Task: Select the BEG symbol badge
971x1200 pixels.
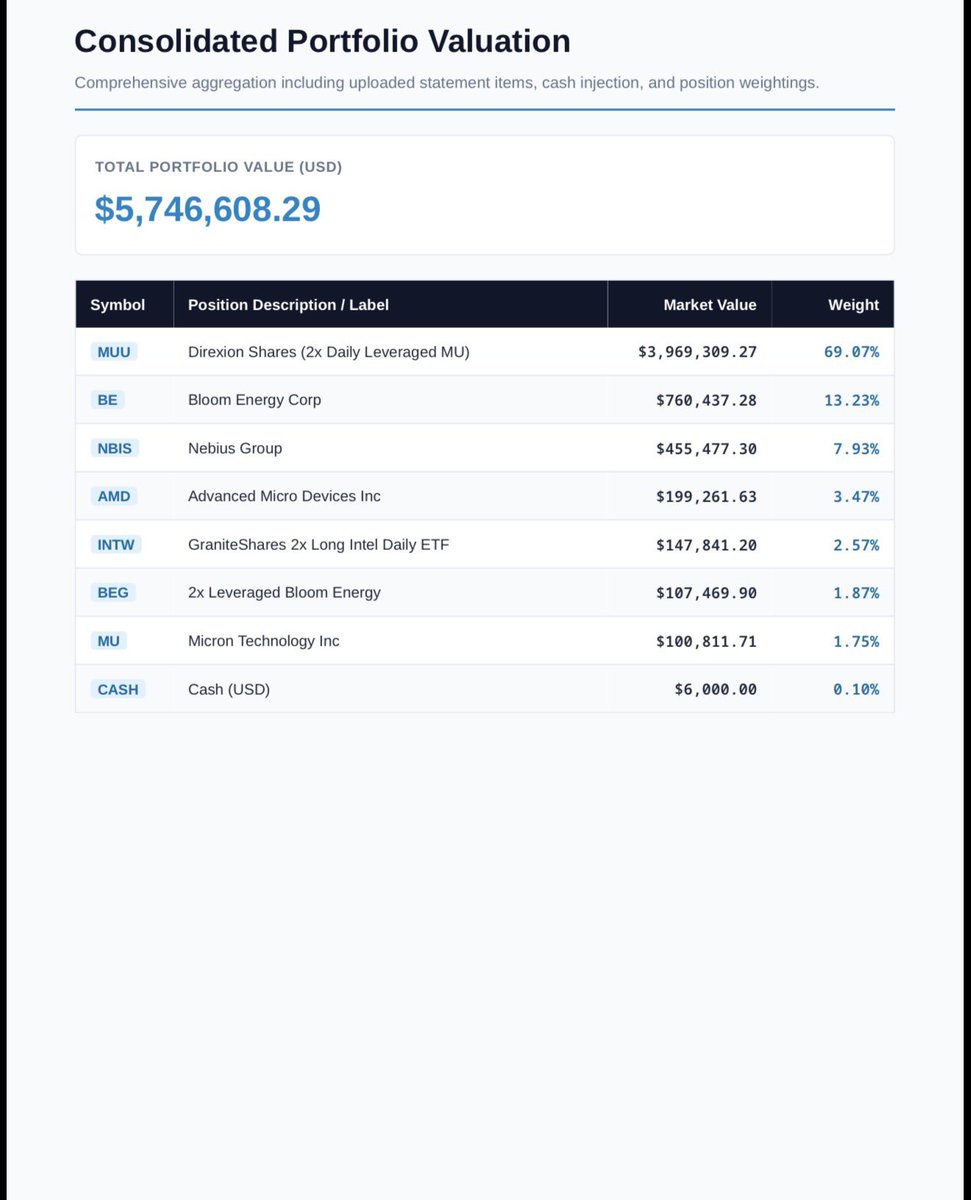Action: tap(113, 592)
